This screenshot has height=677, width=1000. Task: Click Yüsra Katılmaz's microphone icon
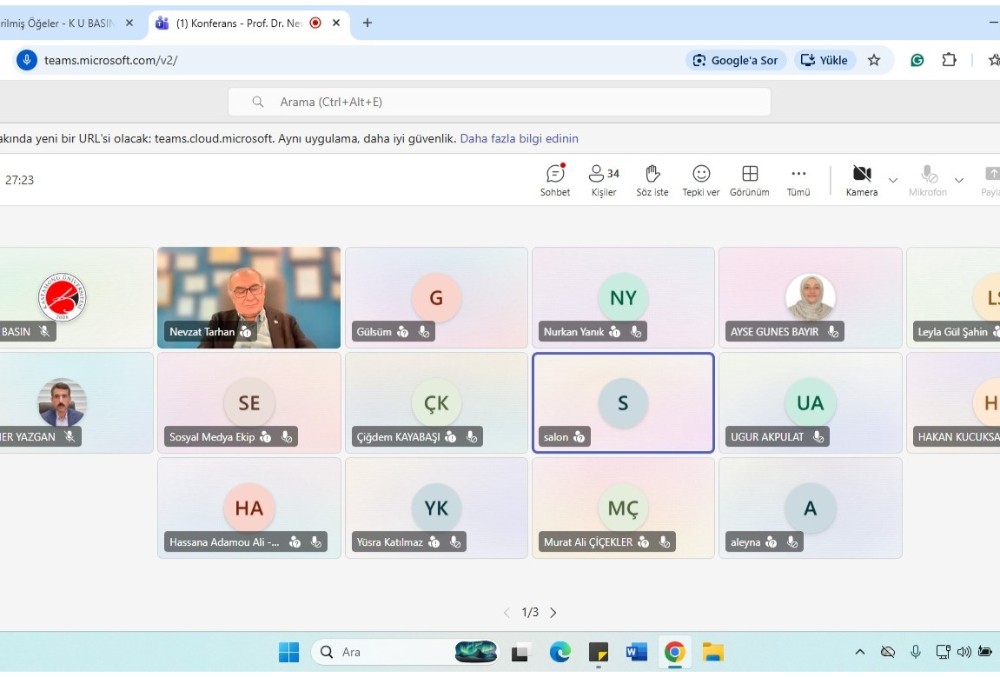455,542
